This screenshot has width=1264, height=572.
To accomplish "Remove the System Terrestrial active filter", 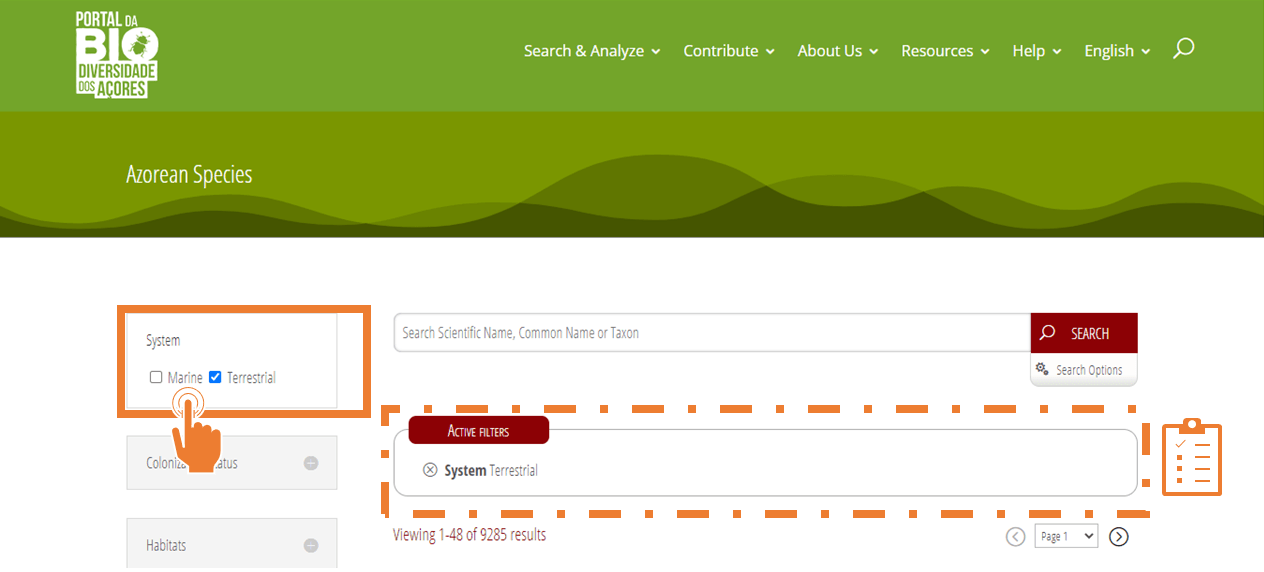I will pos(430,470).
